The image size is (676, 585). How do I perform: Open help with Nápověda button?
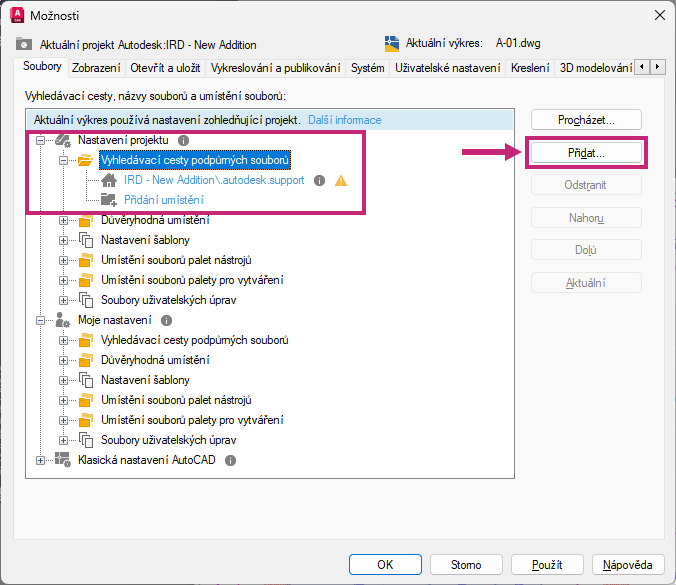(x=628, y=565)
